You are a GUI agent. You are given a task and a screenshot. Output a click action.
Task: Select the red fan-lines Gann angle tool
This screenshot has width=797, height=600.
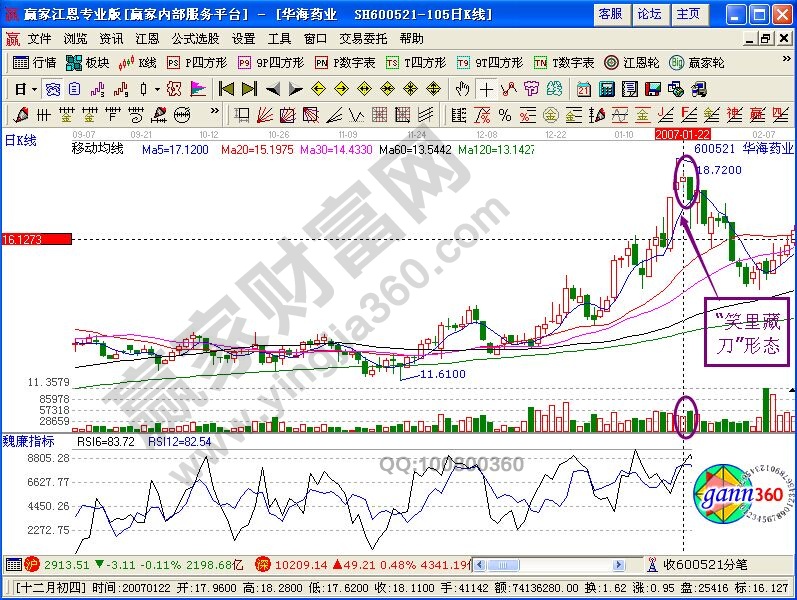pos(264,115)
